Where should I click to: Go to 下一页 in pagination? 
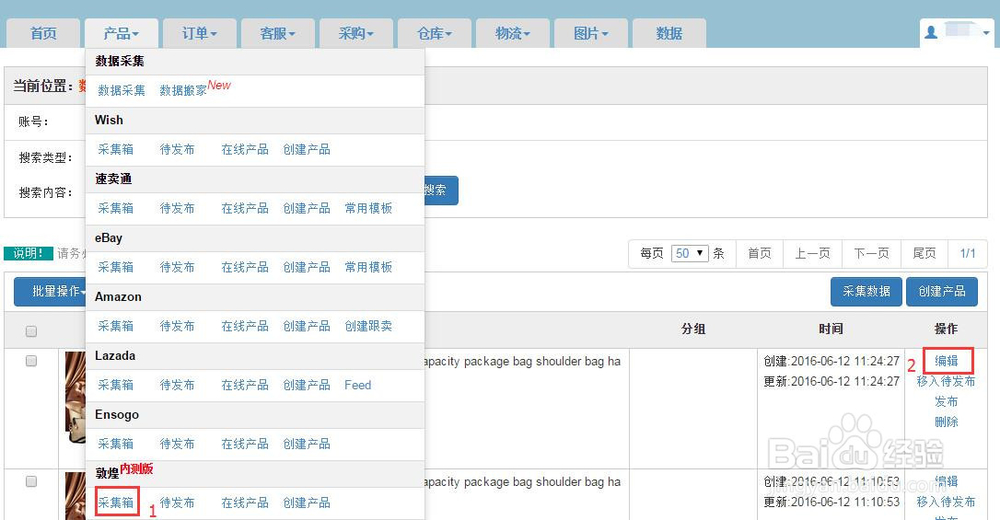[x=872, y=253]
